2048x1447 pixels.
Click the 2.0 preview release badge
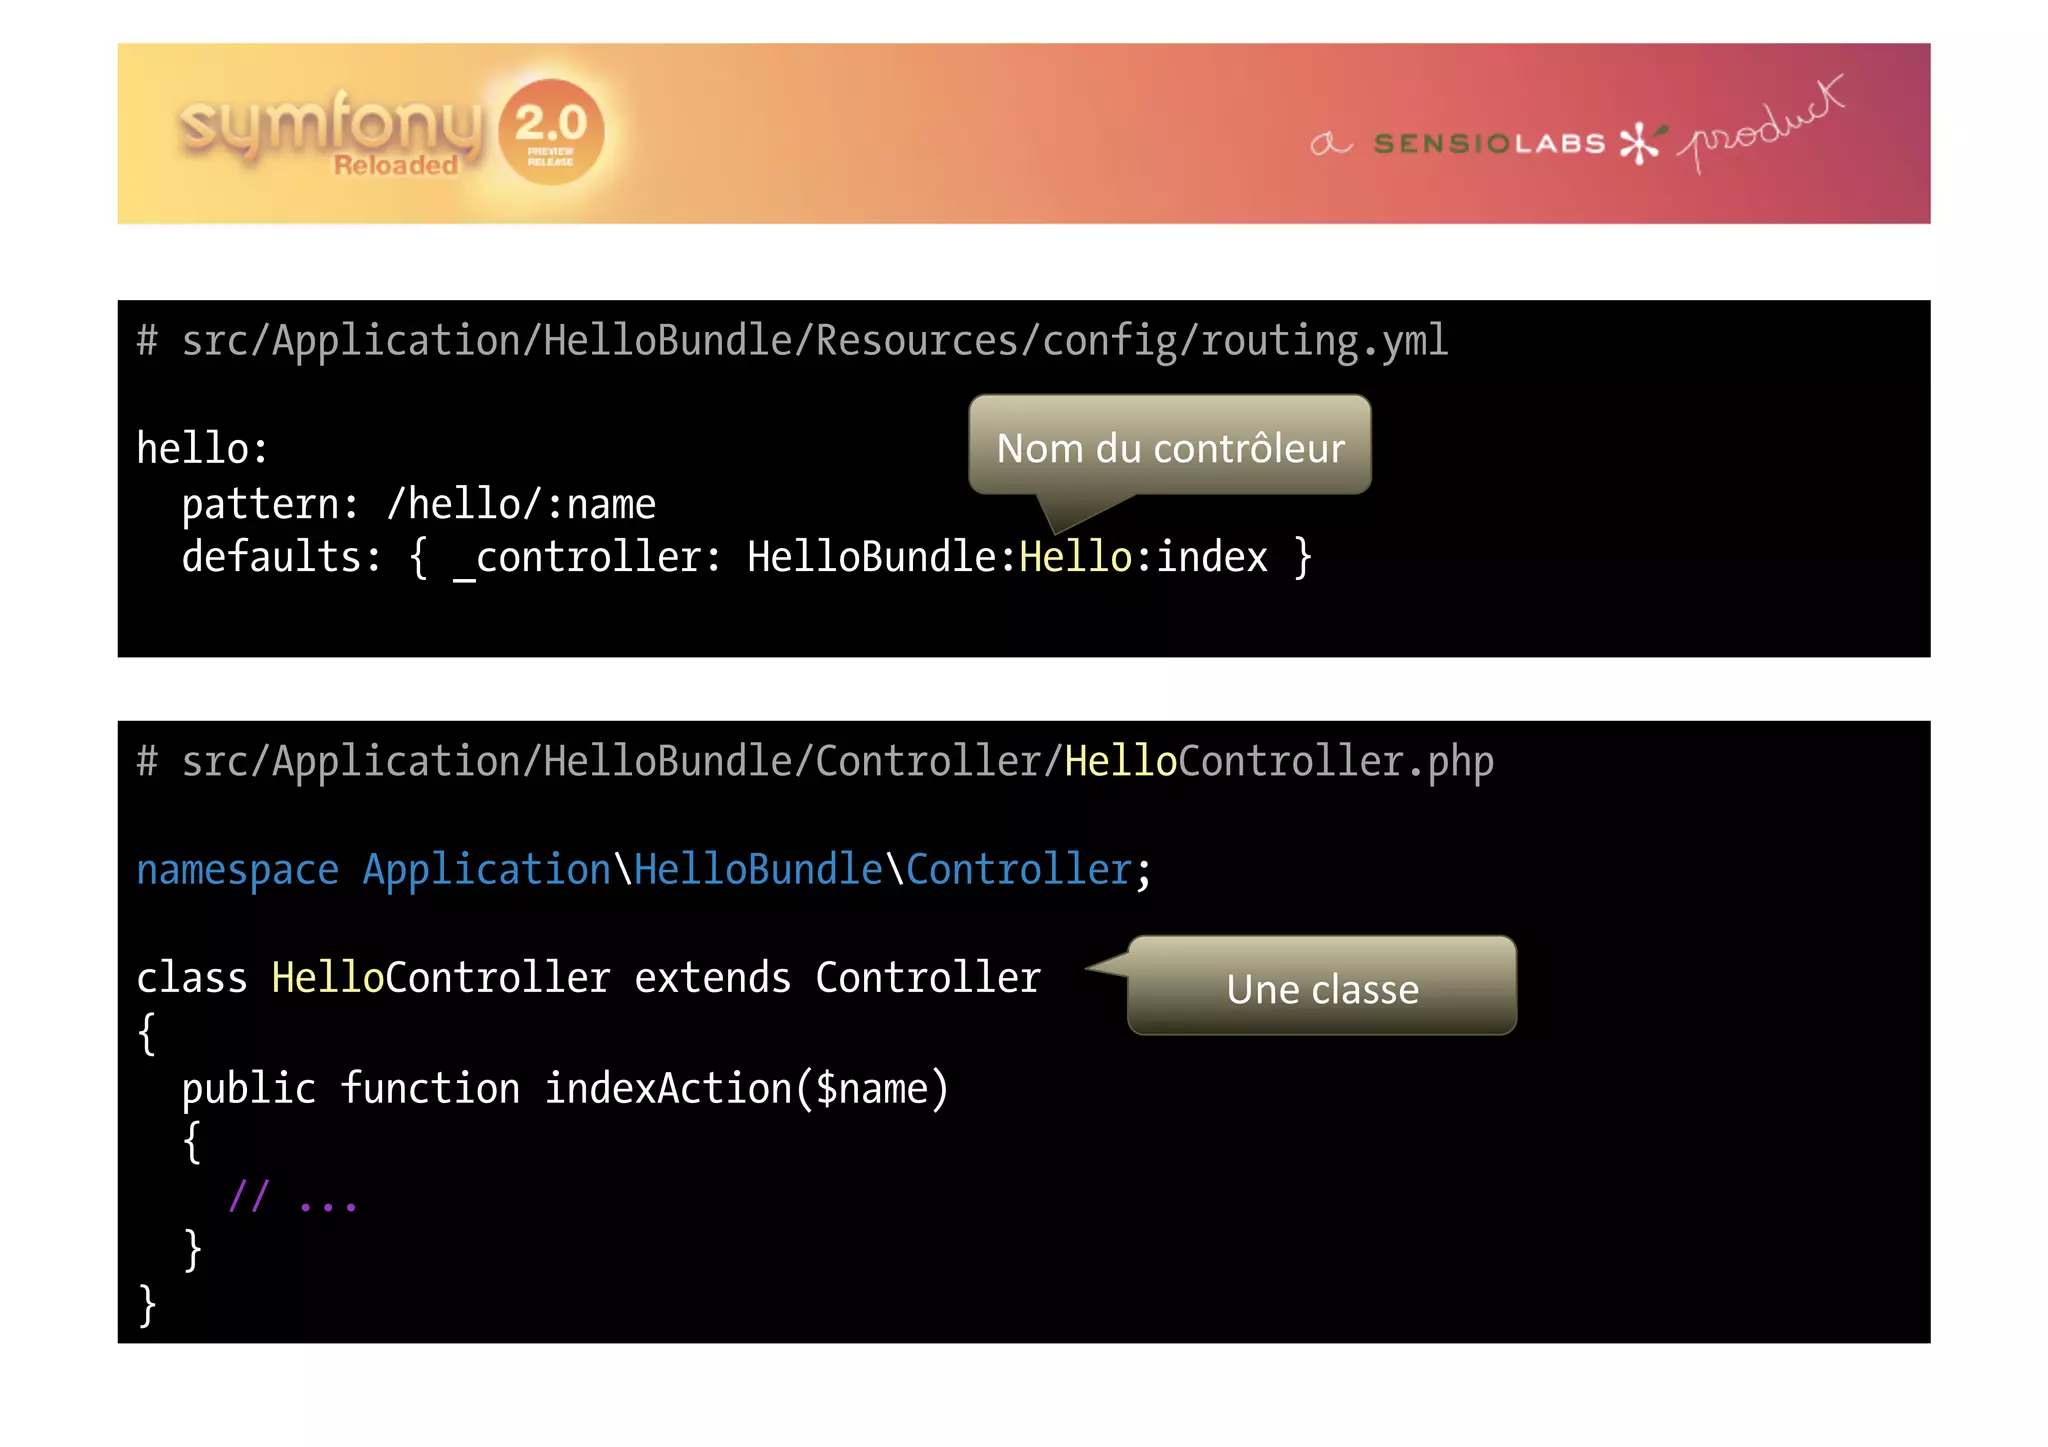551,131
